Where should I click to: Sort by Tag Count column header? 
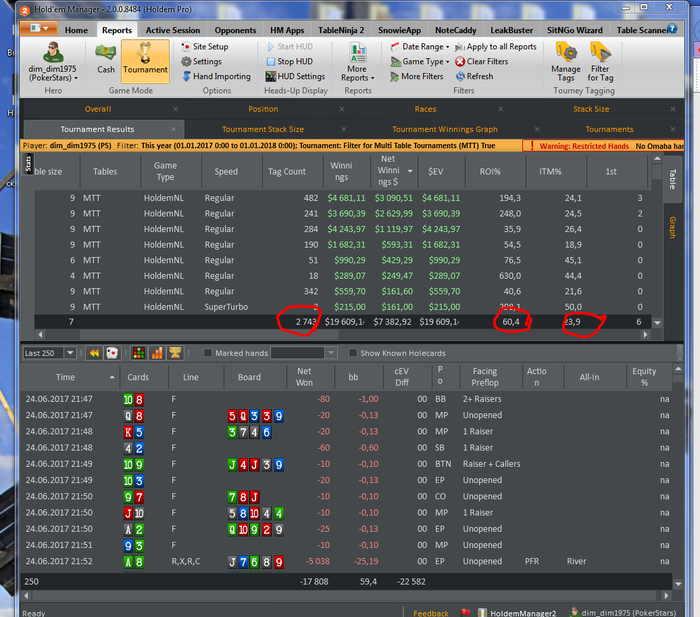point(287,171)
